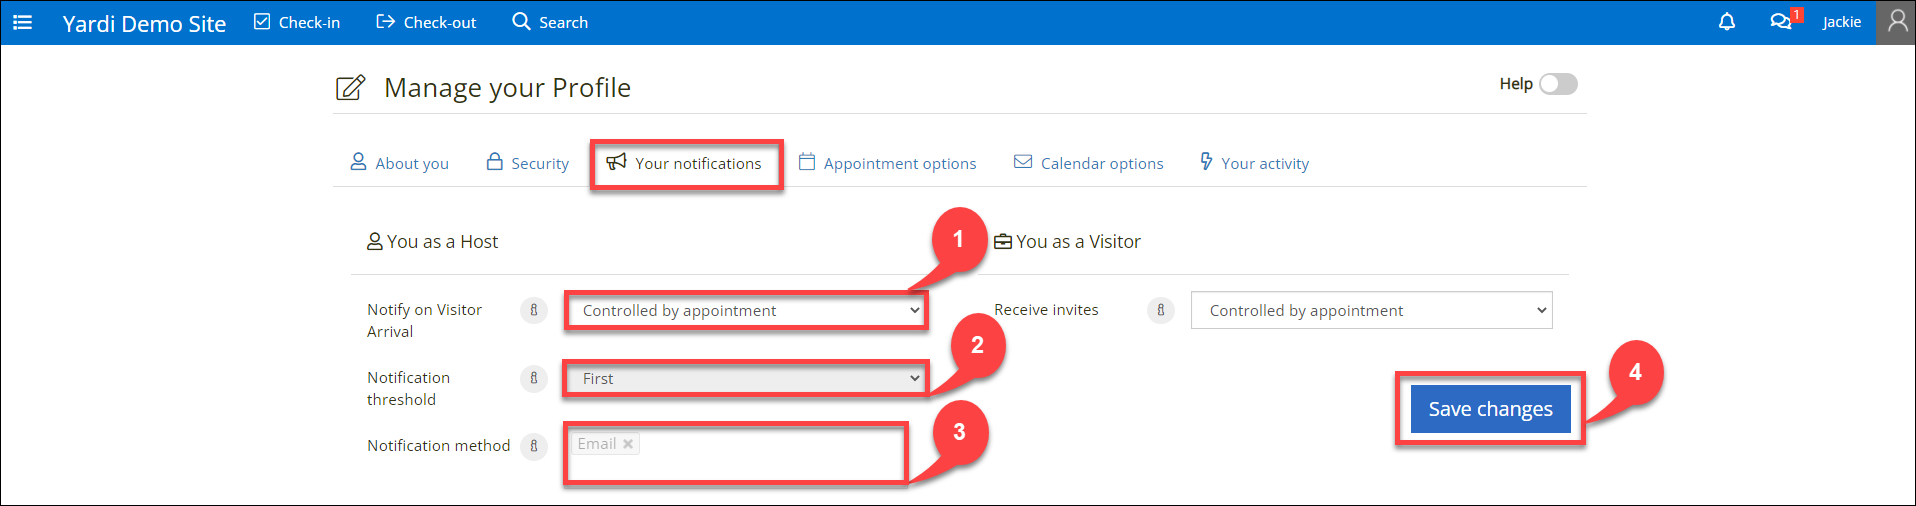Open the hamburger menu icon
The image size is (1916, 506).
(x=22, y=22)
